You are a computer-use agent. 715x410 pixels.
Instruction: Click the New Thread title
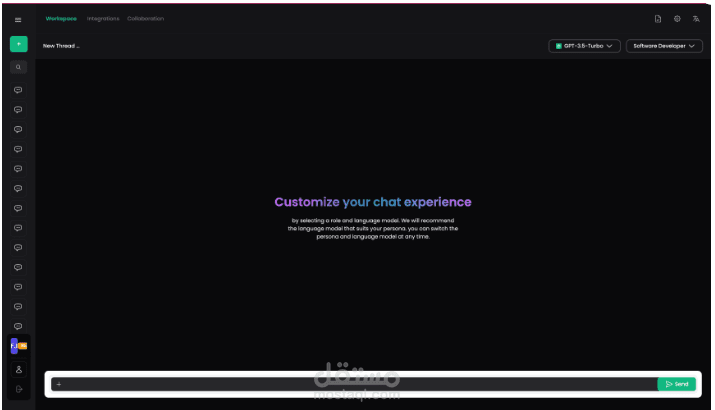(x=61, y=46)
